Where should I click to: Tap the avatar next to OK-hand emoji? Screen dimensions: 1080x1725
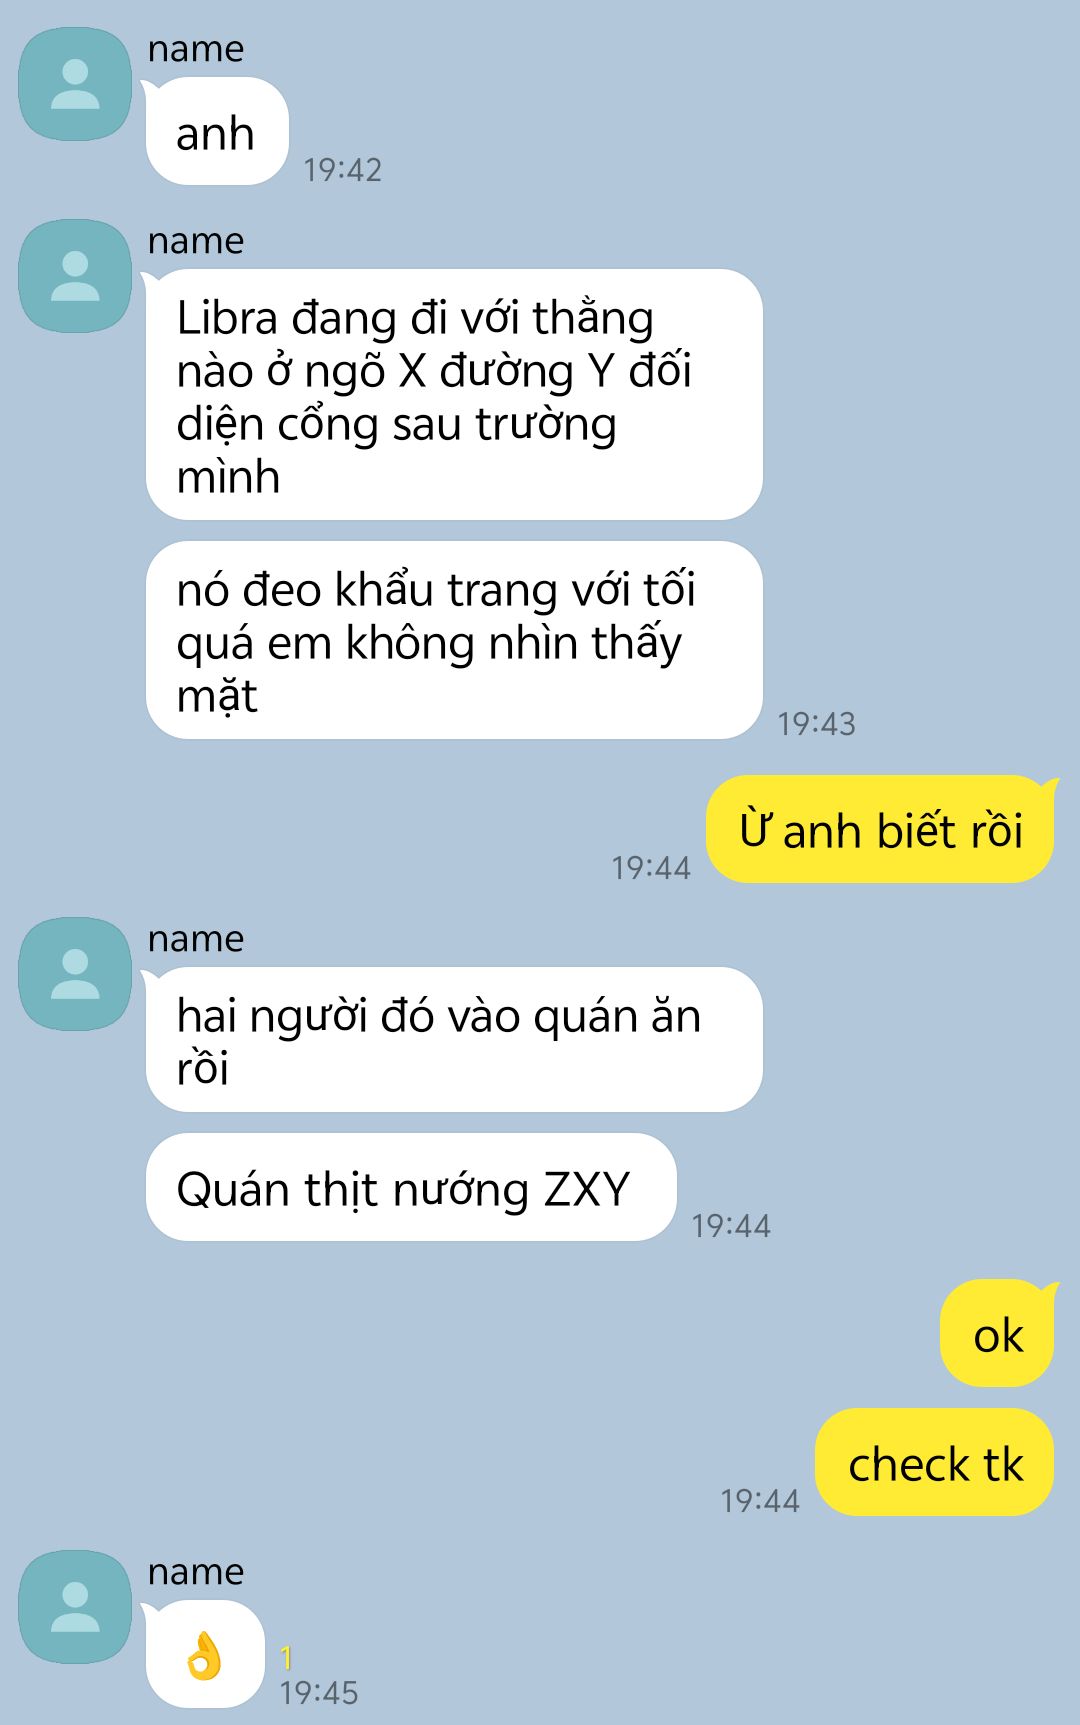[75, 1607]
